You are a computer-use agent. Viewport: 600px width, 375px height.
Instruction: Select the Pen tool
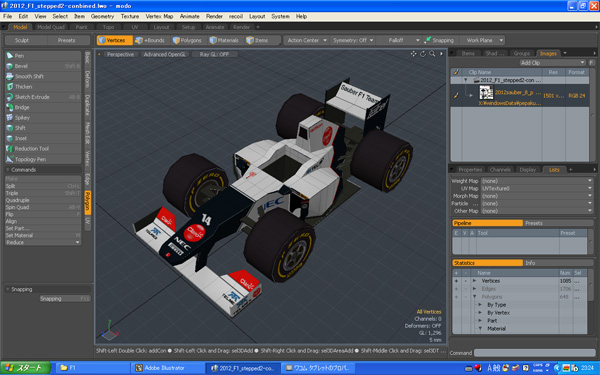[43, 56]
